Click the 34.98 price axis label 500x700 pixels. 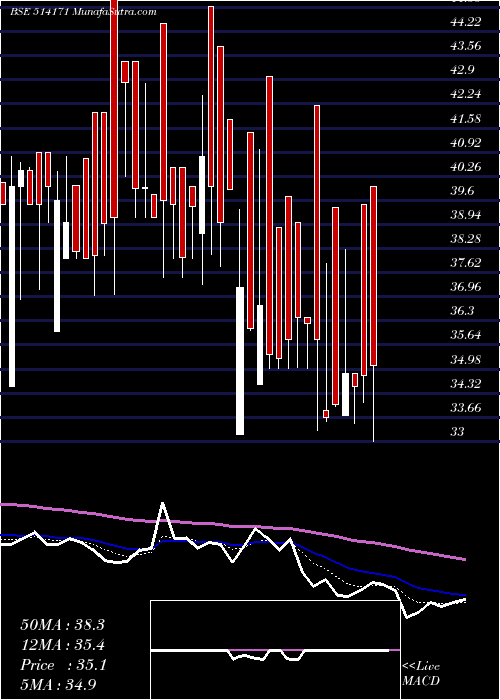point(467,359)
